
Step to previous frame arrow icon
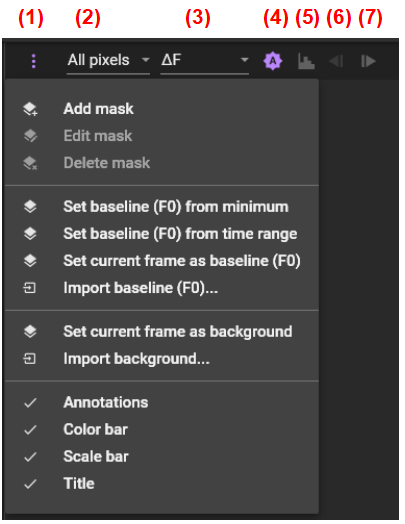pyautogui.click(x=336, y=61)
